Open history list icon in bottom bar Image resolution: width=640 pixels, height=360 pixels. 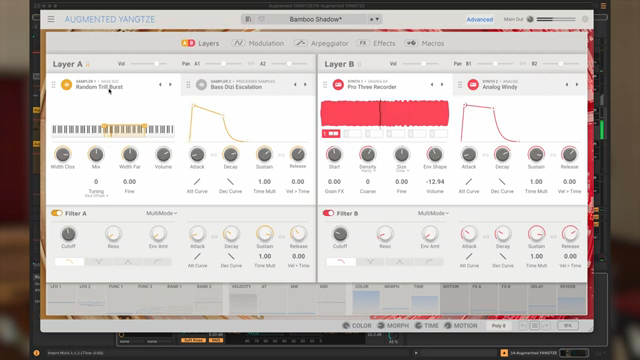pyautogui.click(x=535, y=326)
